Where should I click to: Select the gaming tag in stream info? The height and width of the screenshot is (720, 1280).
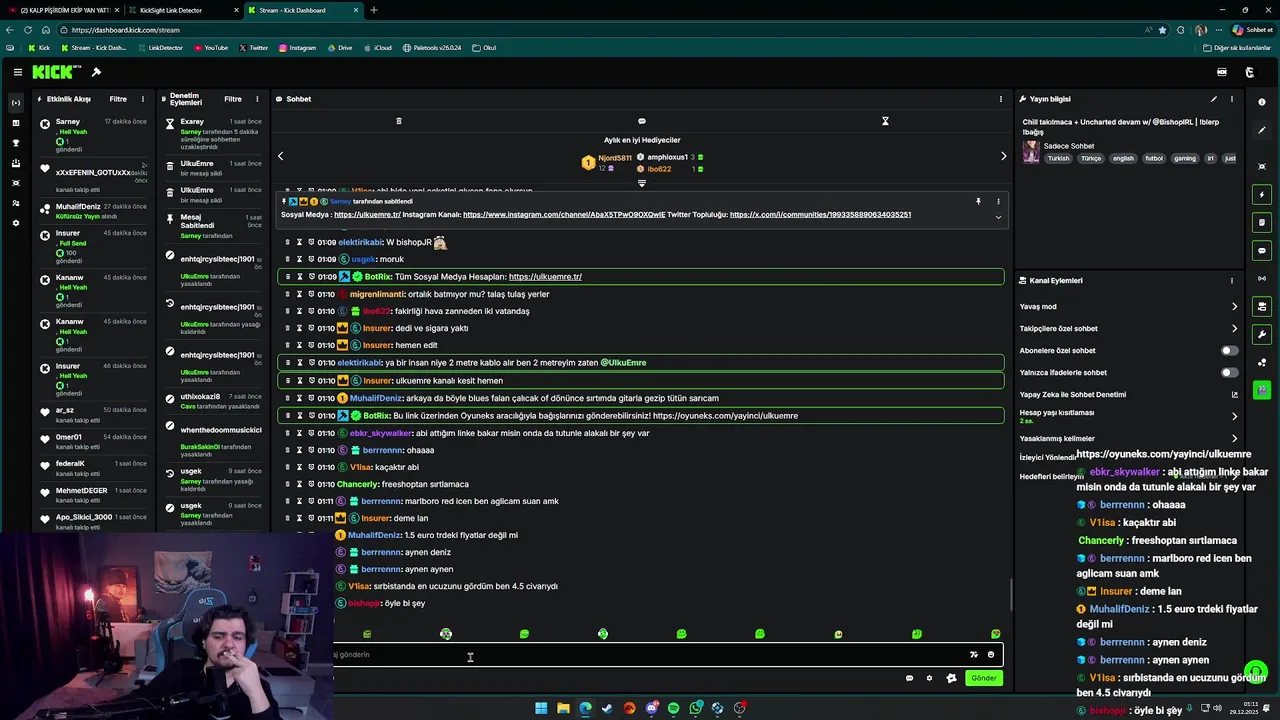tap(1185, 158)
